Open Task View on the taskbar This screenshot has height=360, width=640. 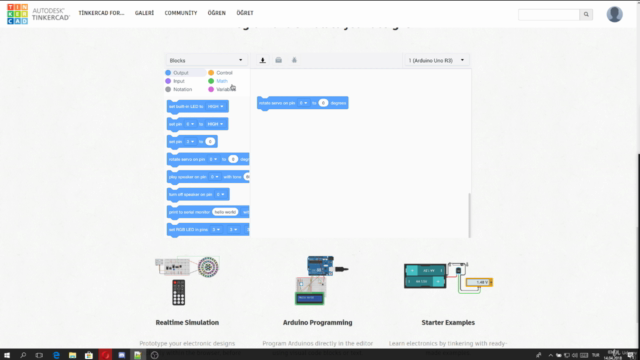point(39,355)
